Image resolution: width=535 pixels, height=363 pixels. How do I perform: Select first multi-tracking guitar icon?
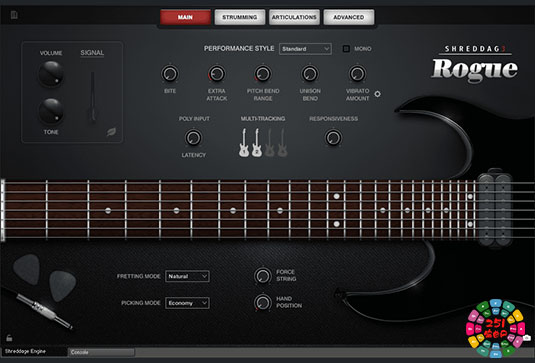[244, 143]
